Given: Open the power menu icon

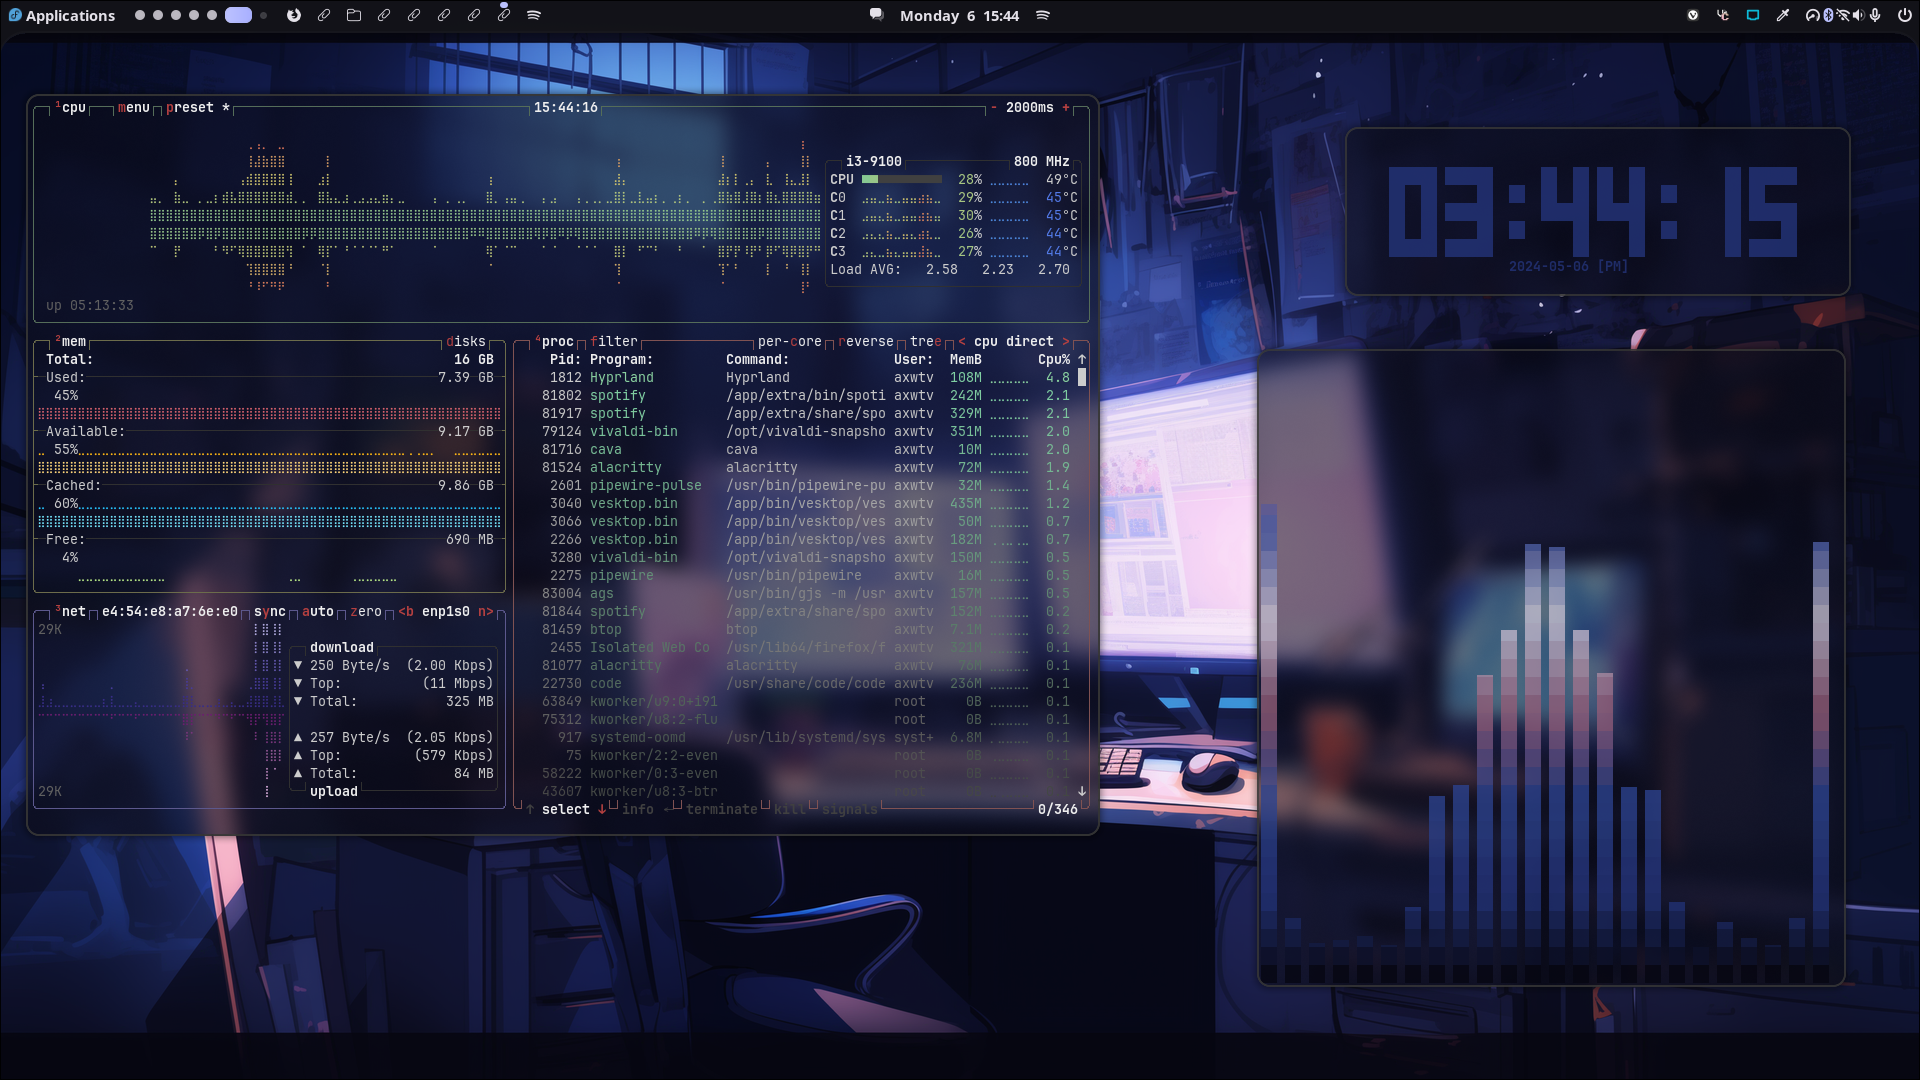Looking at the screenshot, I should pyautogui.click(x=1904, y=15).
